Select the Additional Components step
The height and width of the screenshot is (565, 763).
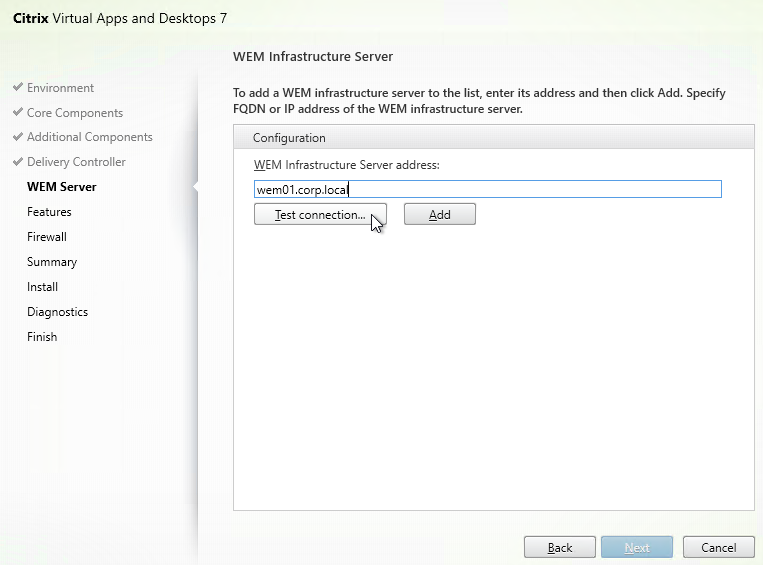[x=90, y=137]
